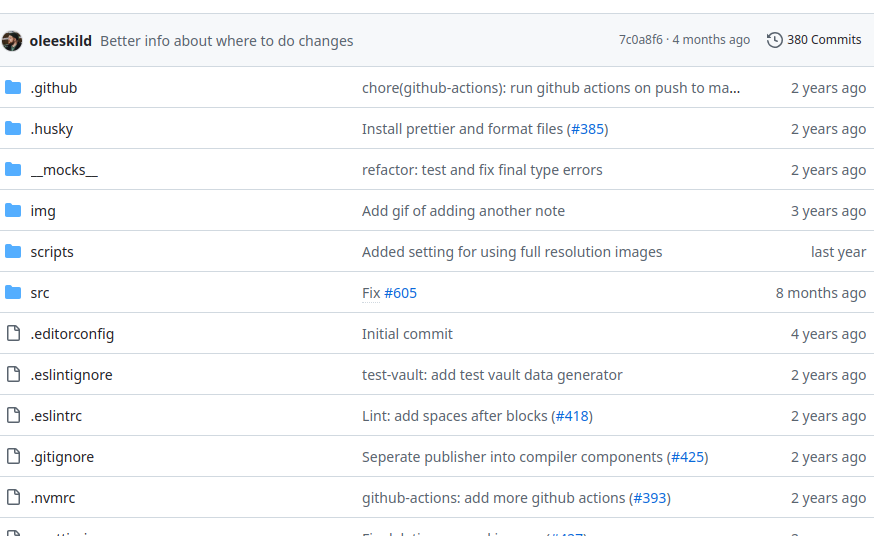Open the src folder
The width and height of the screenshot is (874, 536).
click(x=40, y=293)
